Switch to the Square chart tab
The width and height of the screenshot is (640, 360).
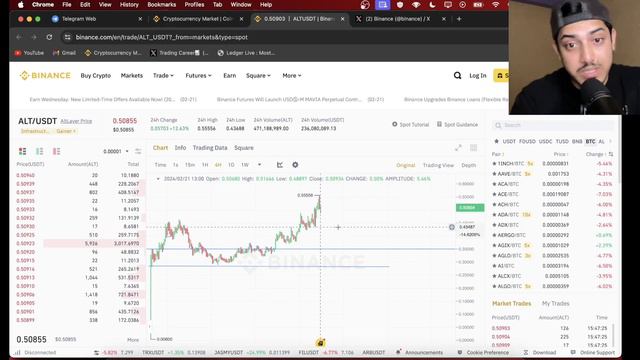click(x=244, y=148)
